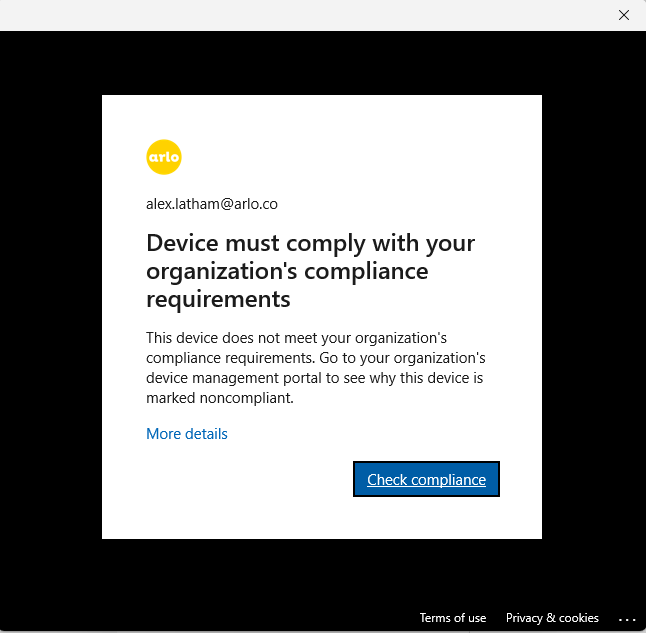The image size is (646, 633).
Task: Open the More details link
Action: [187, 434]
